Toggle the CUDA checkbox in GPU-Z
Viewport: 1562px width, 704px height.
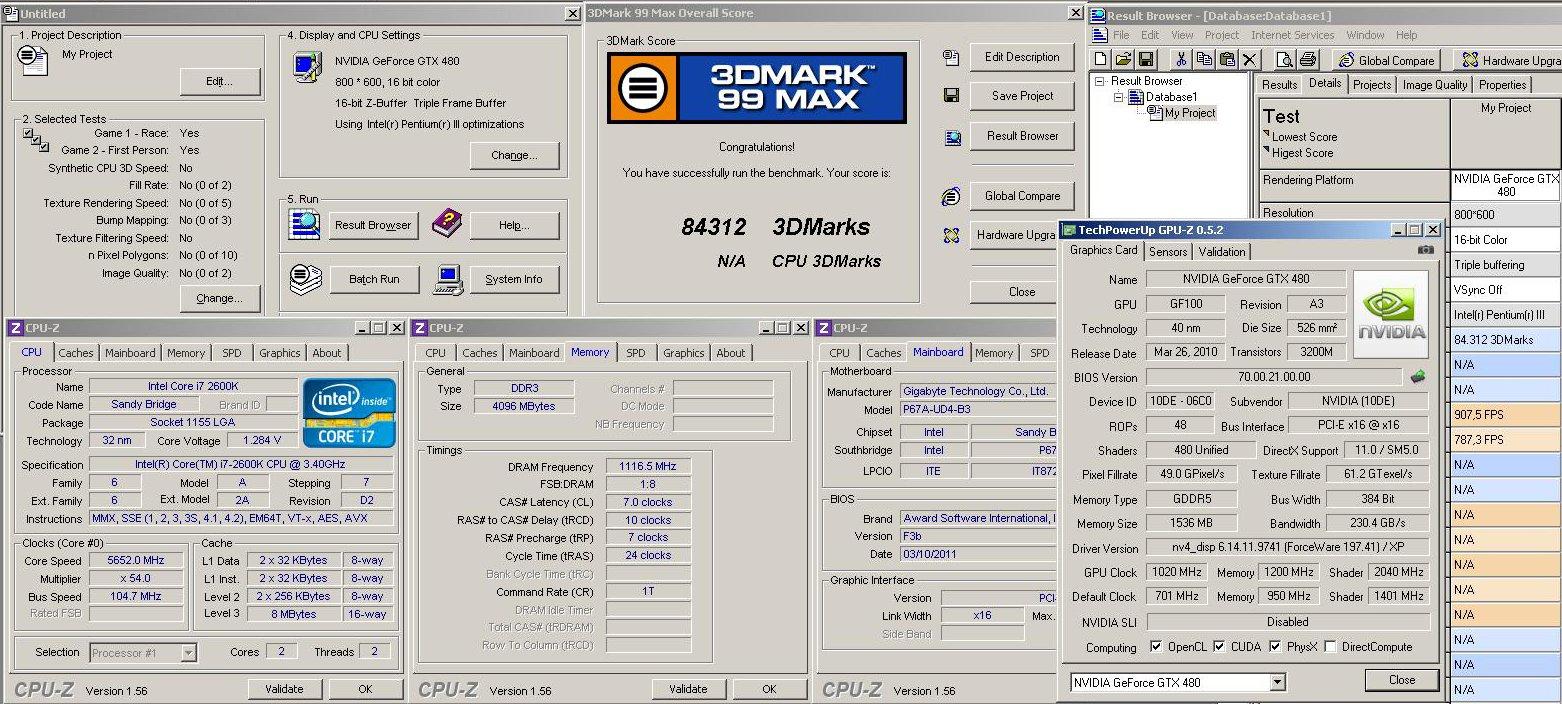tap(1219, 647)
